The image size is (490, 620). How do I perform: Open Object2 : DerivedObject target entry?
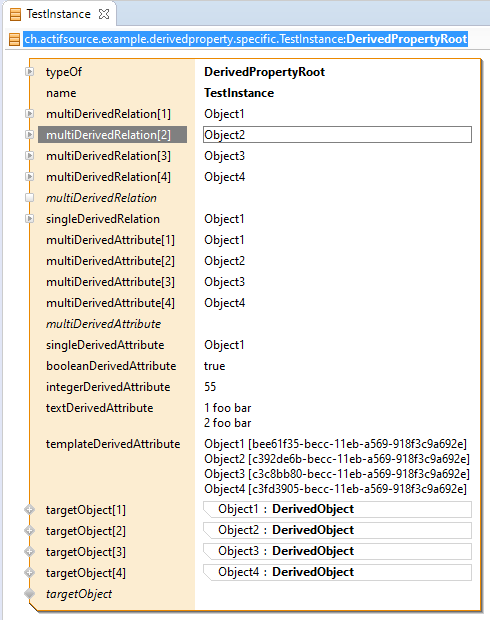click(337, 530)
